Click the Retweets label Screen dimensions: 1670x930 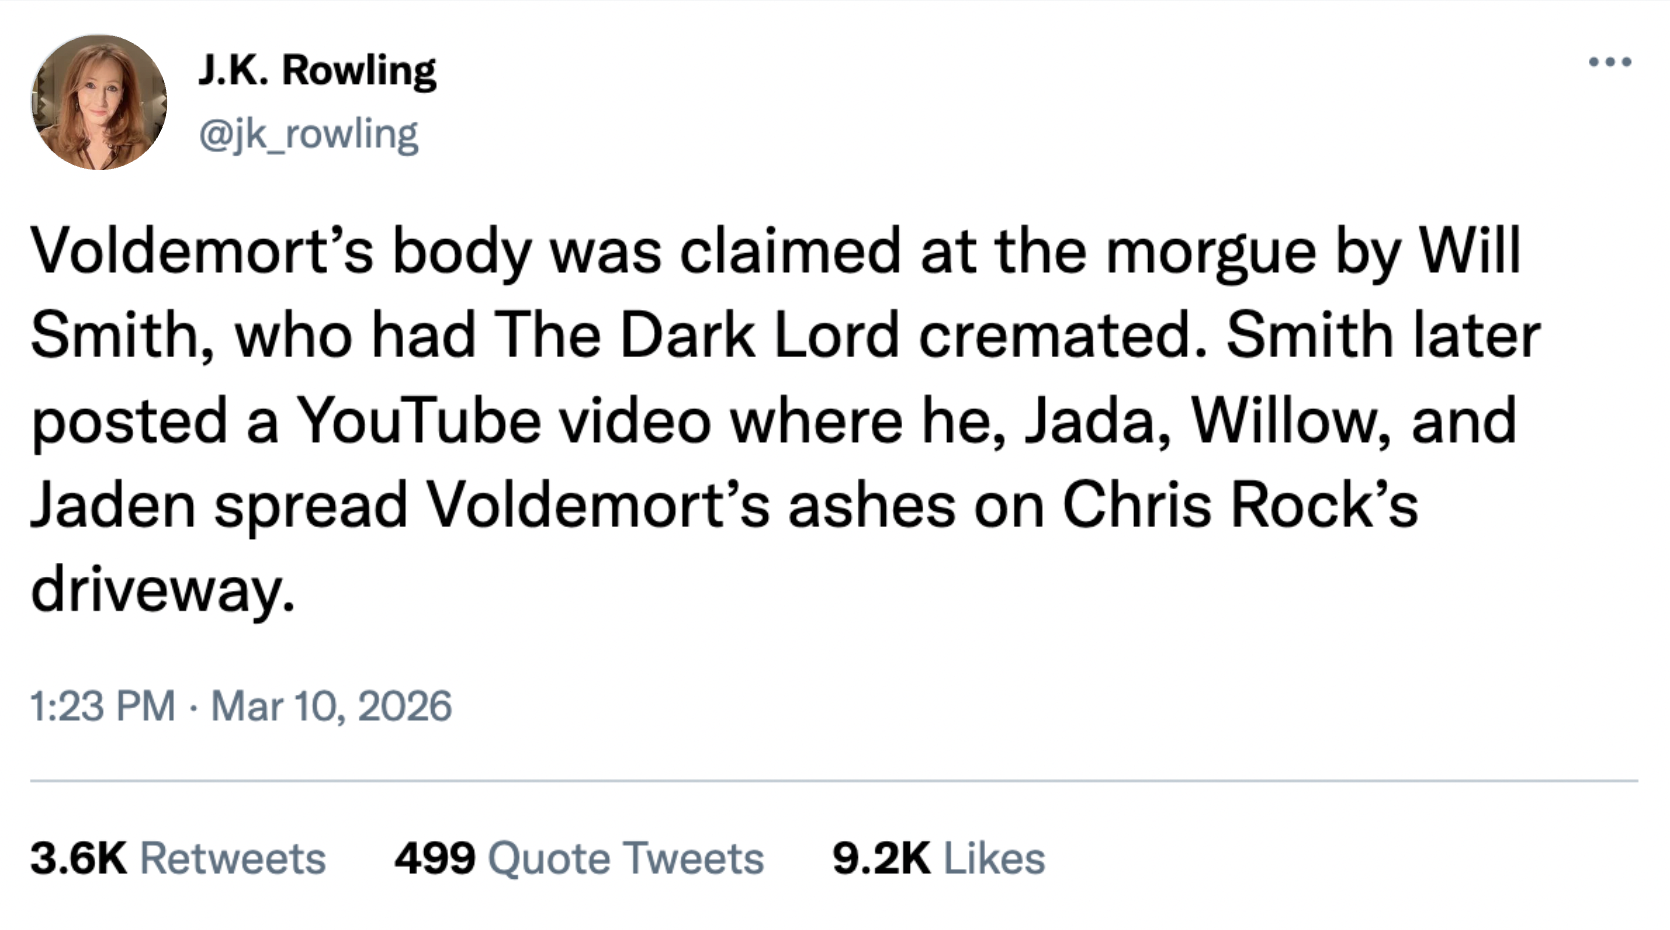pyautogui.click(x=233, y=858)
